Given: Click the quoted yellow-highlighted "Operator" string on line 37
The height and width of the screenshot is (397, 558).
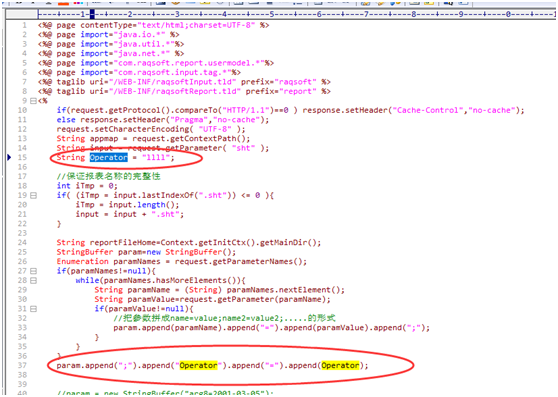Looking at the screenshot, I should pos(198,365).
